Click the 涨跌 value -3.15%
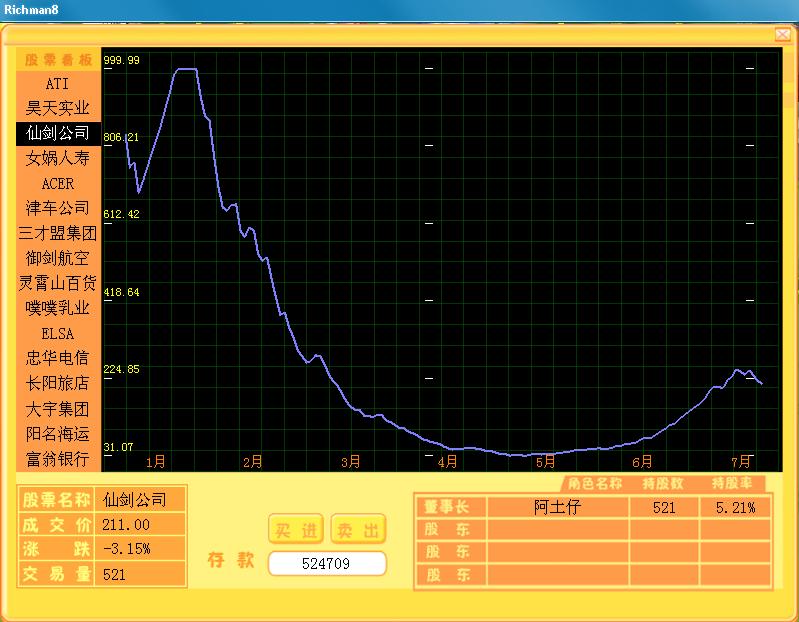This screenshot has width=799, height=622. 126,549
